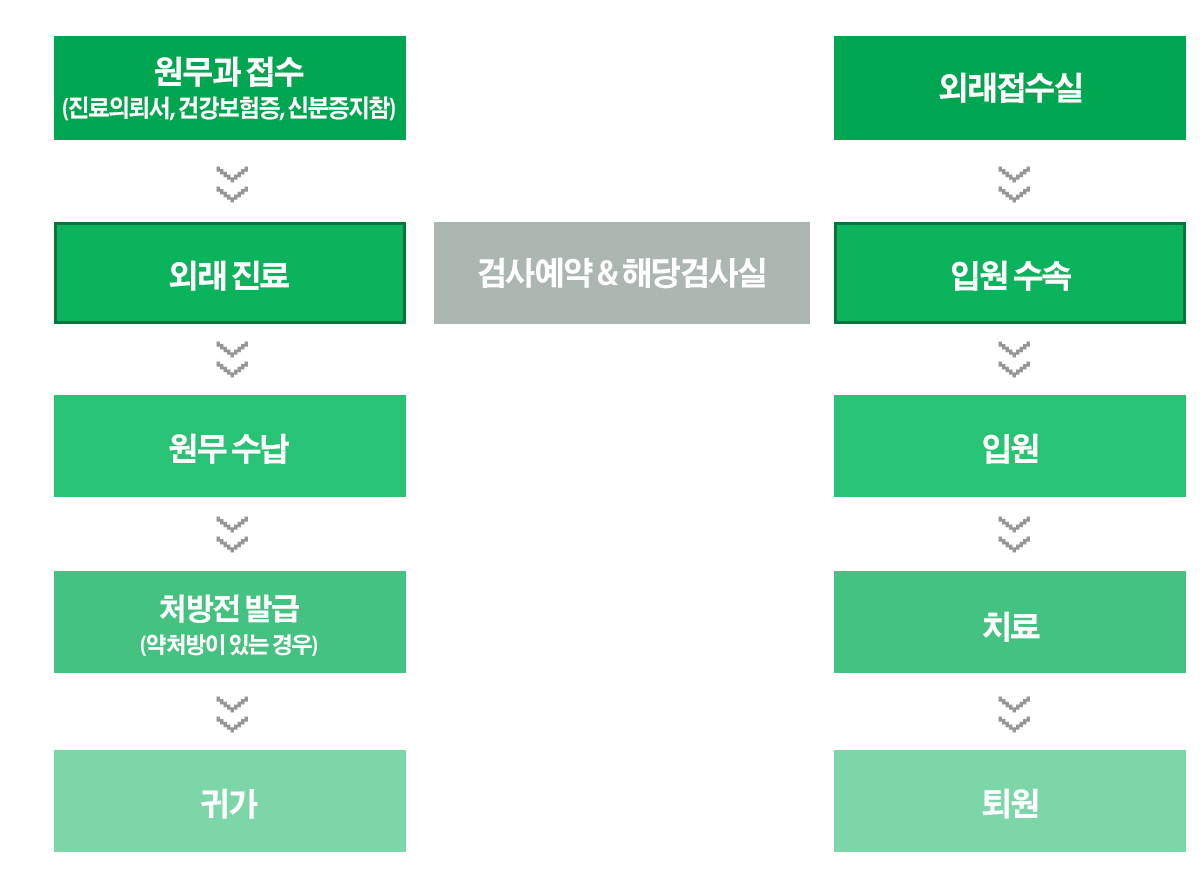Select the 원무과 접수 step box
The width and height of the screenshot is (1200, 888).
click(x=230, y=88)
